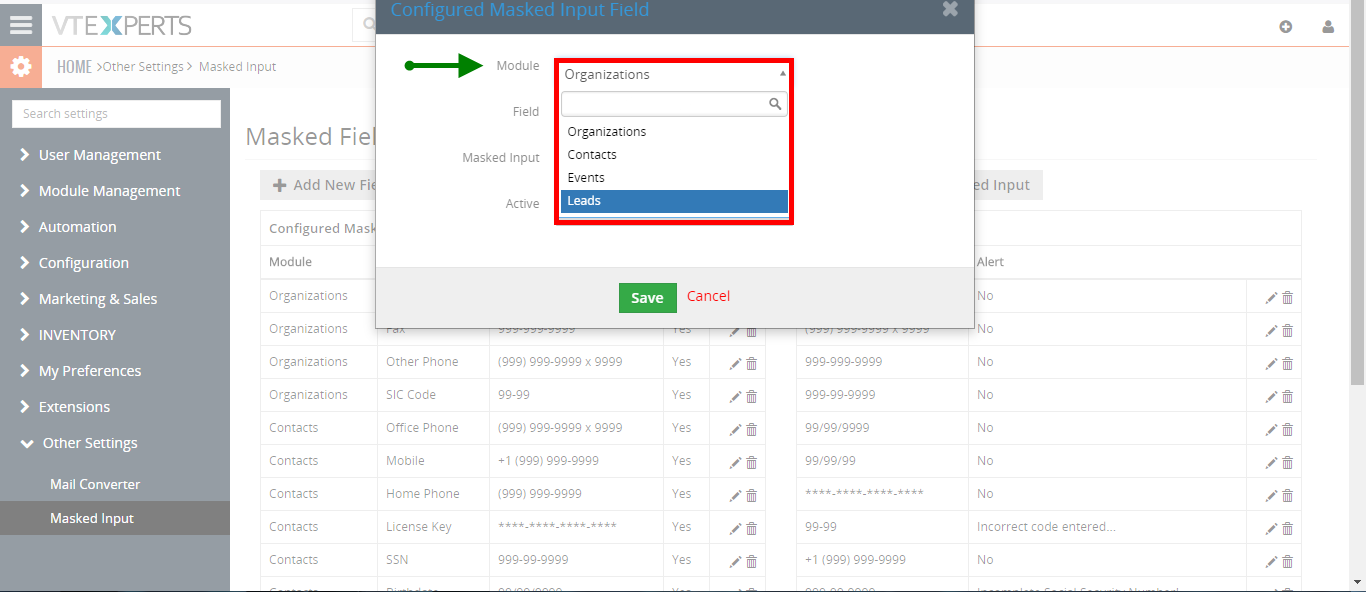Delete the SIC Code masked field

[x=752, y=397]
